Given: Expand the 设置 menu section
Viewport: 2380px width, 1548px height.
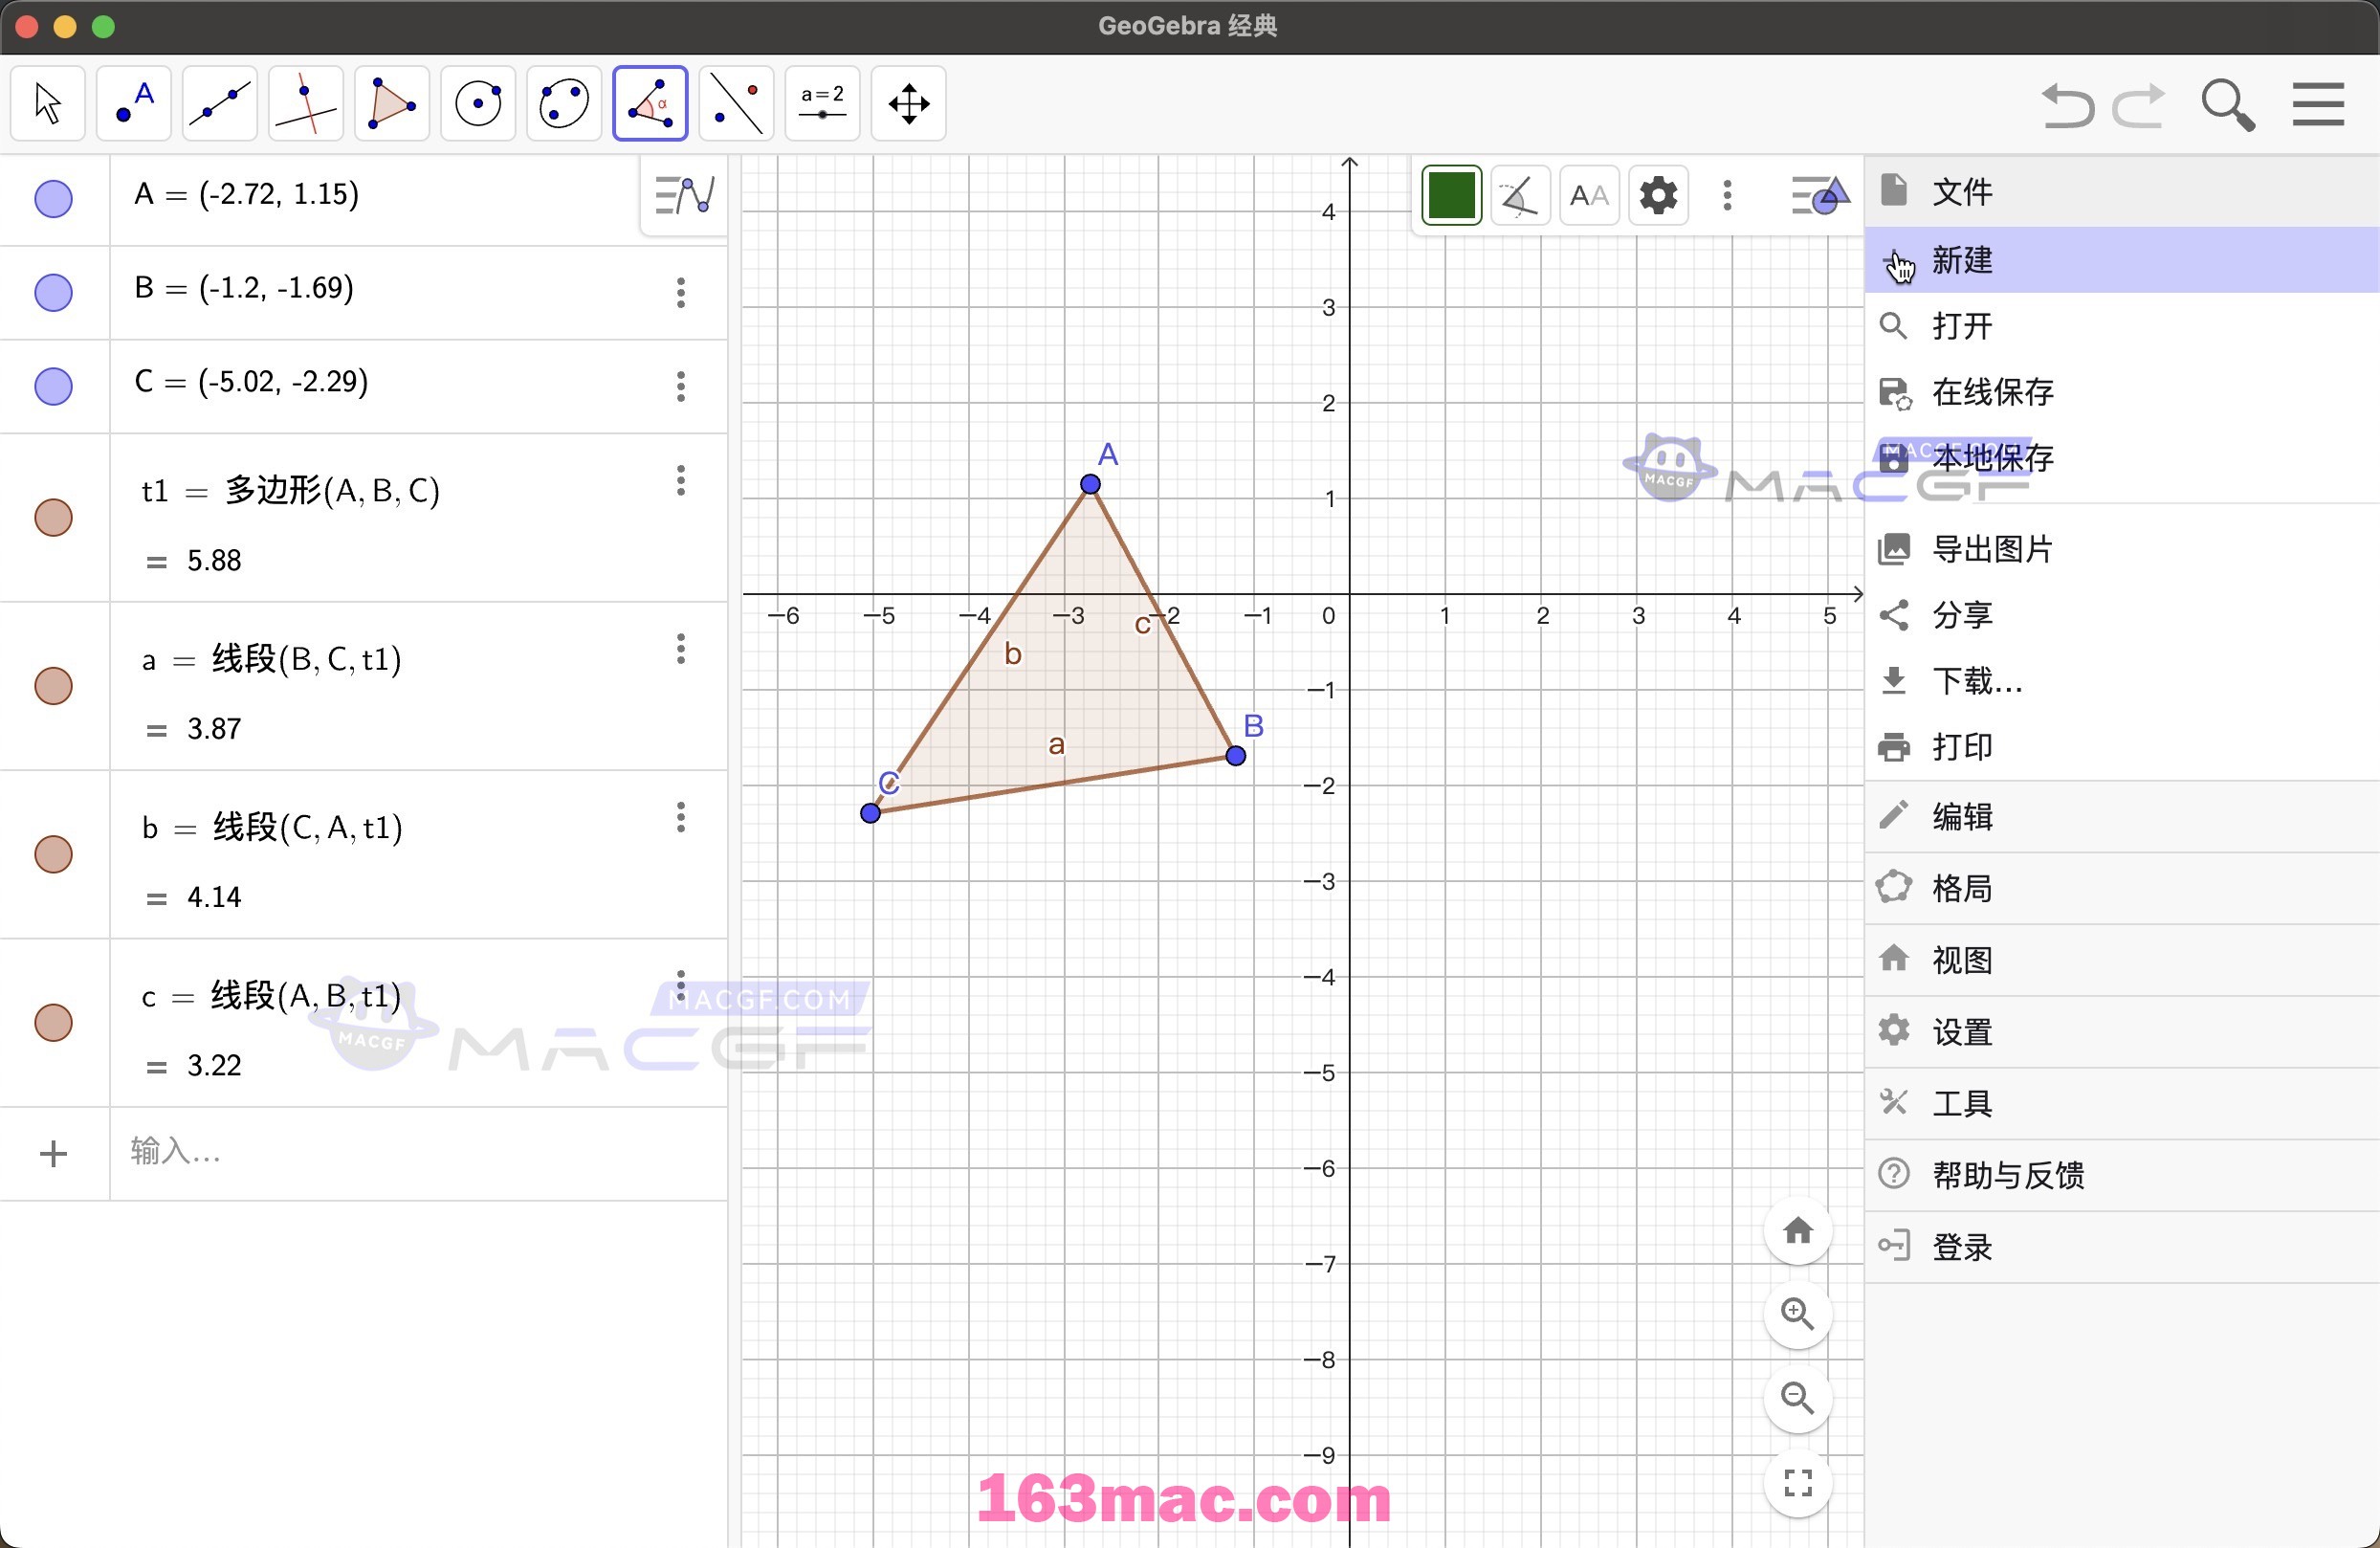Looking at the screenshot, I should (2122, 1031).
